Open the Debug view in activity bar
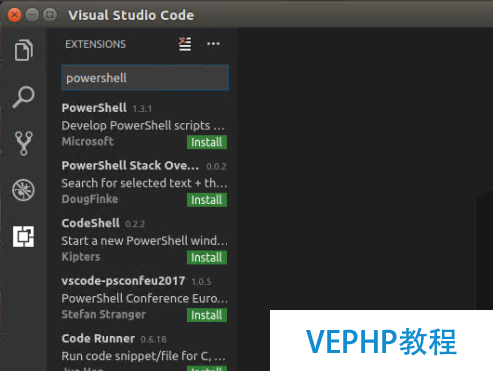The image size is (493, 371). [x=23, y=190]
